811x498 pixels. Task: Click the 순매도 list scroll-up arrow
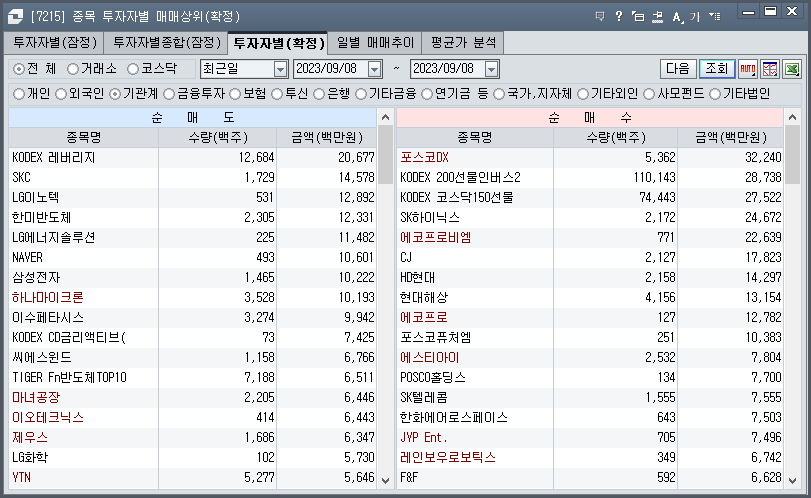tap(385, 117)
